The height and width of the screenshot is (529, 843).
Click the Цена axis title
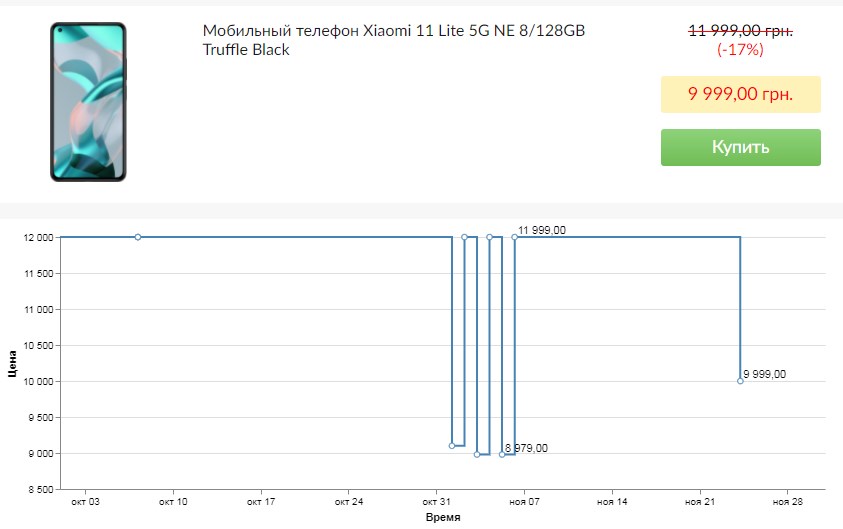click(x=12, y=364)
